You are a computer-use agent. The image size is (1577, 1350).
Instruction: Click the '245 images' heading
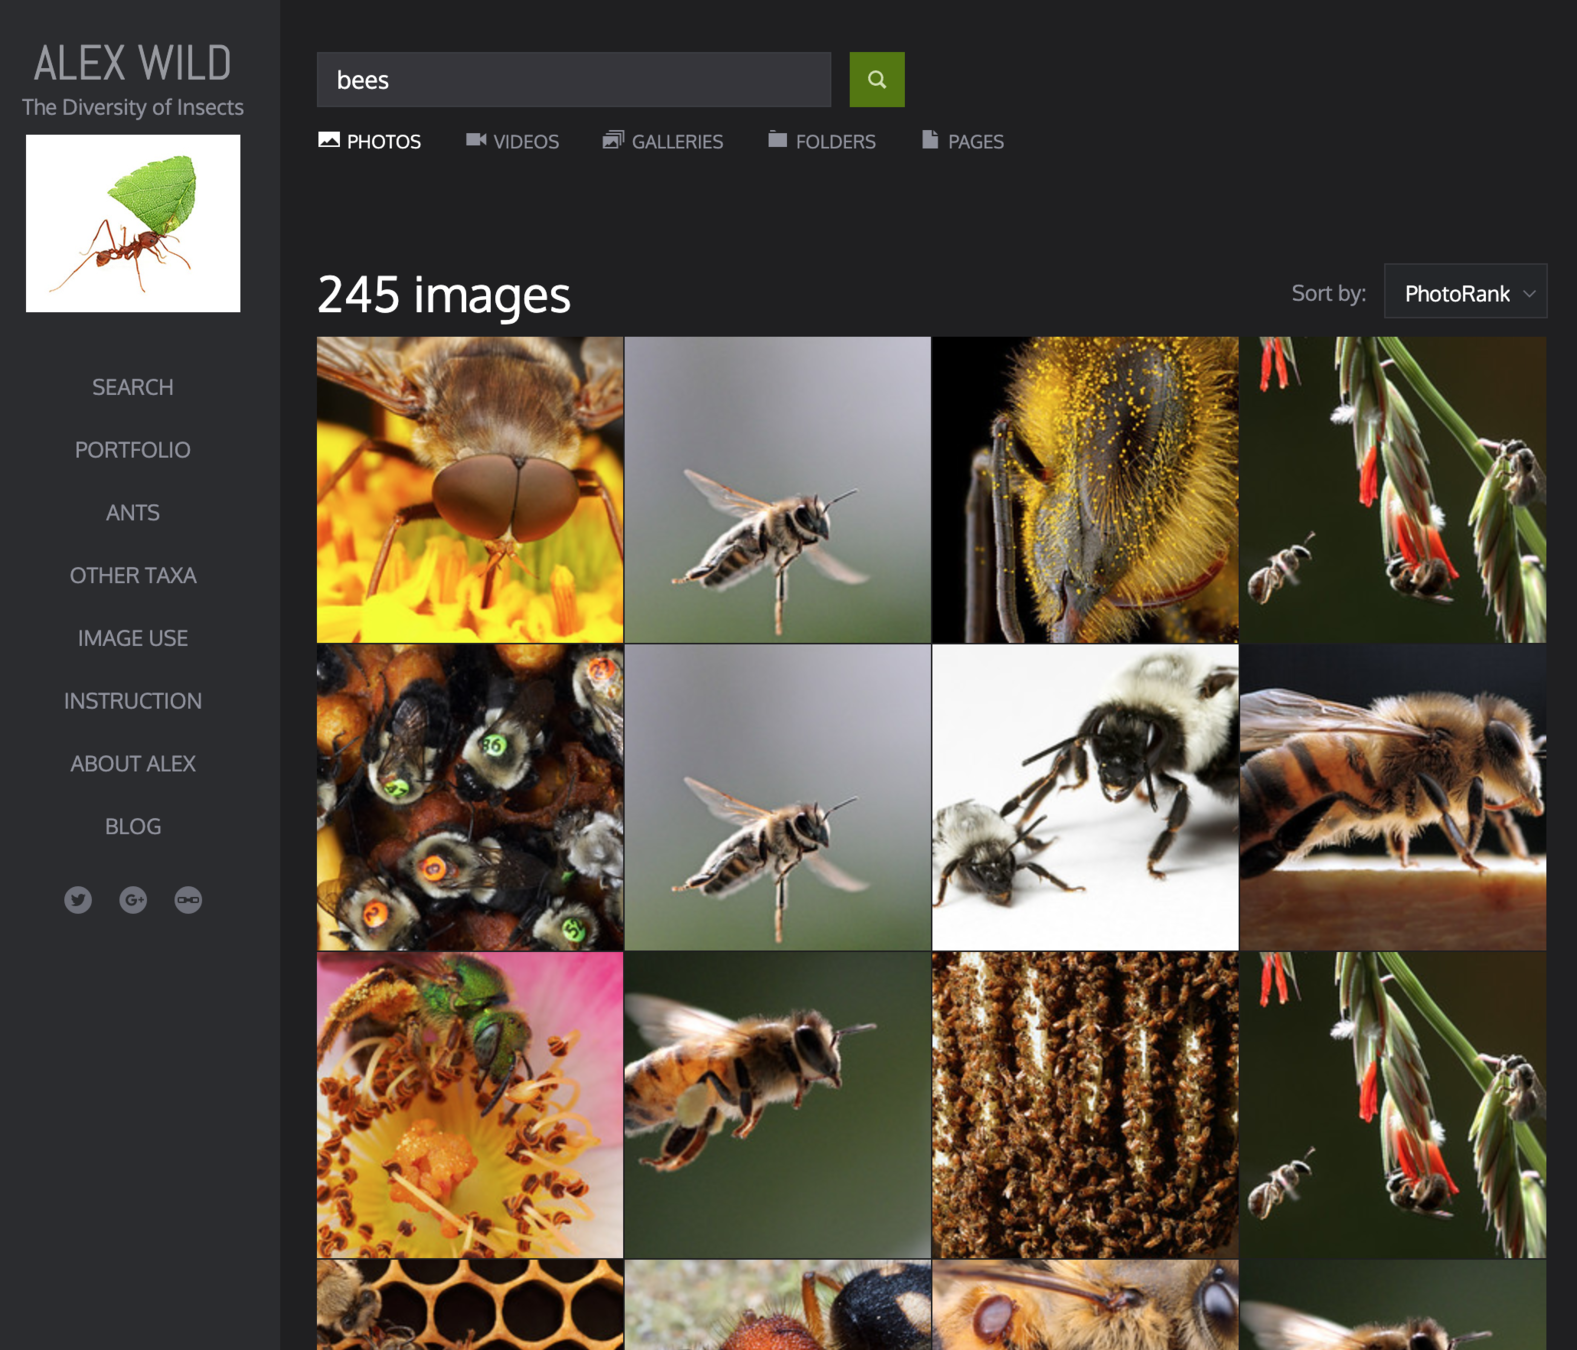(x=444, y=295)
